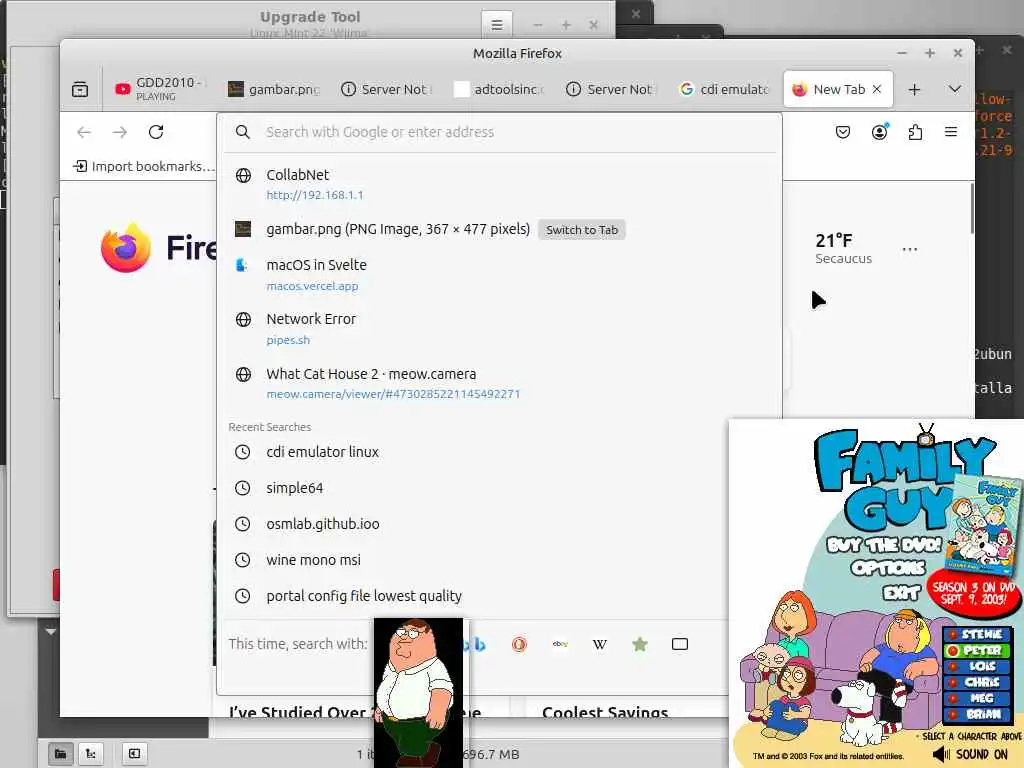
Task: Toggle Sound On speaker in Family Guy window
Action: point(972,754)
